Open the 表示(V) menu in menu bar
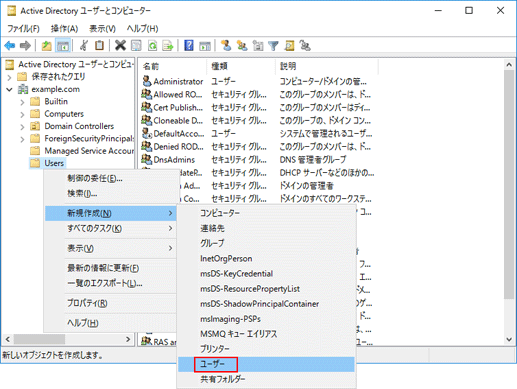 click(102, 29)
